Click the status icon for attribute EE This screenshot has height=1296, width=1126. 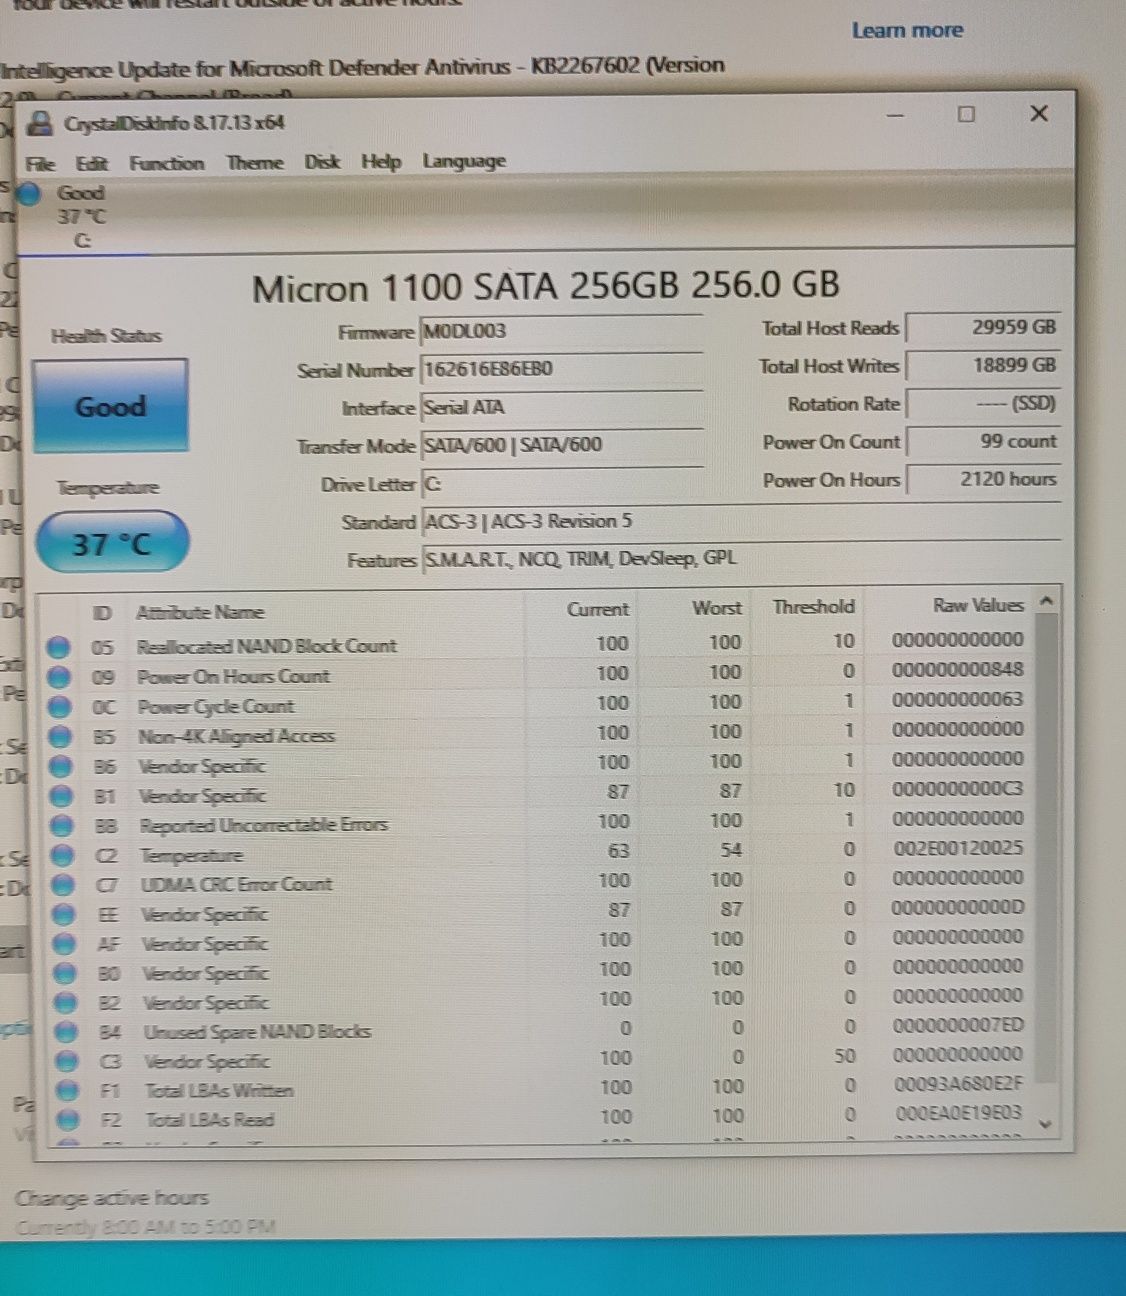coord(63,915)
